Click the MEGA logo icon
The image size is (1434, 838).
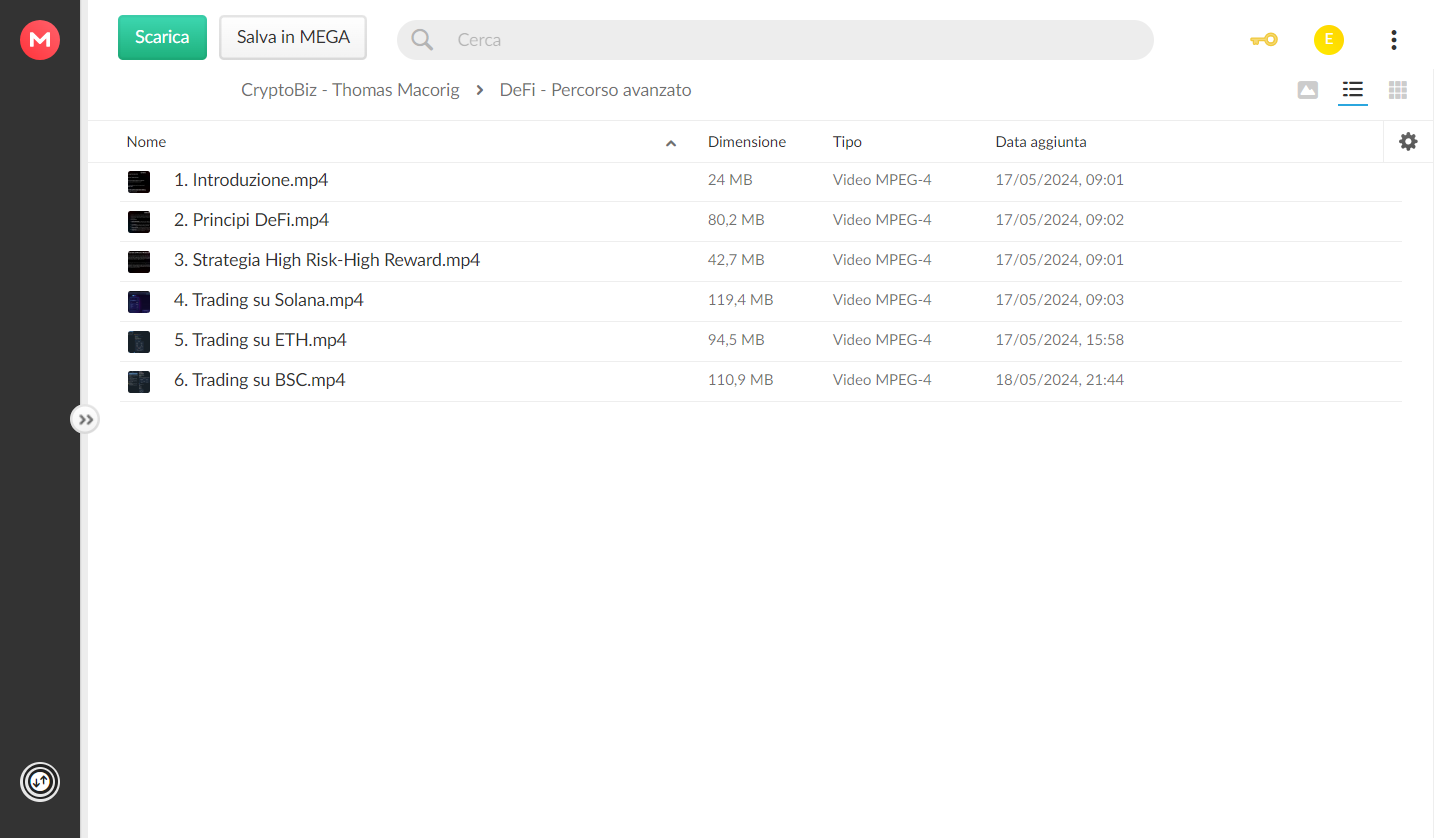click(x=40, y=39)
